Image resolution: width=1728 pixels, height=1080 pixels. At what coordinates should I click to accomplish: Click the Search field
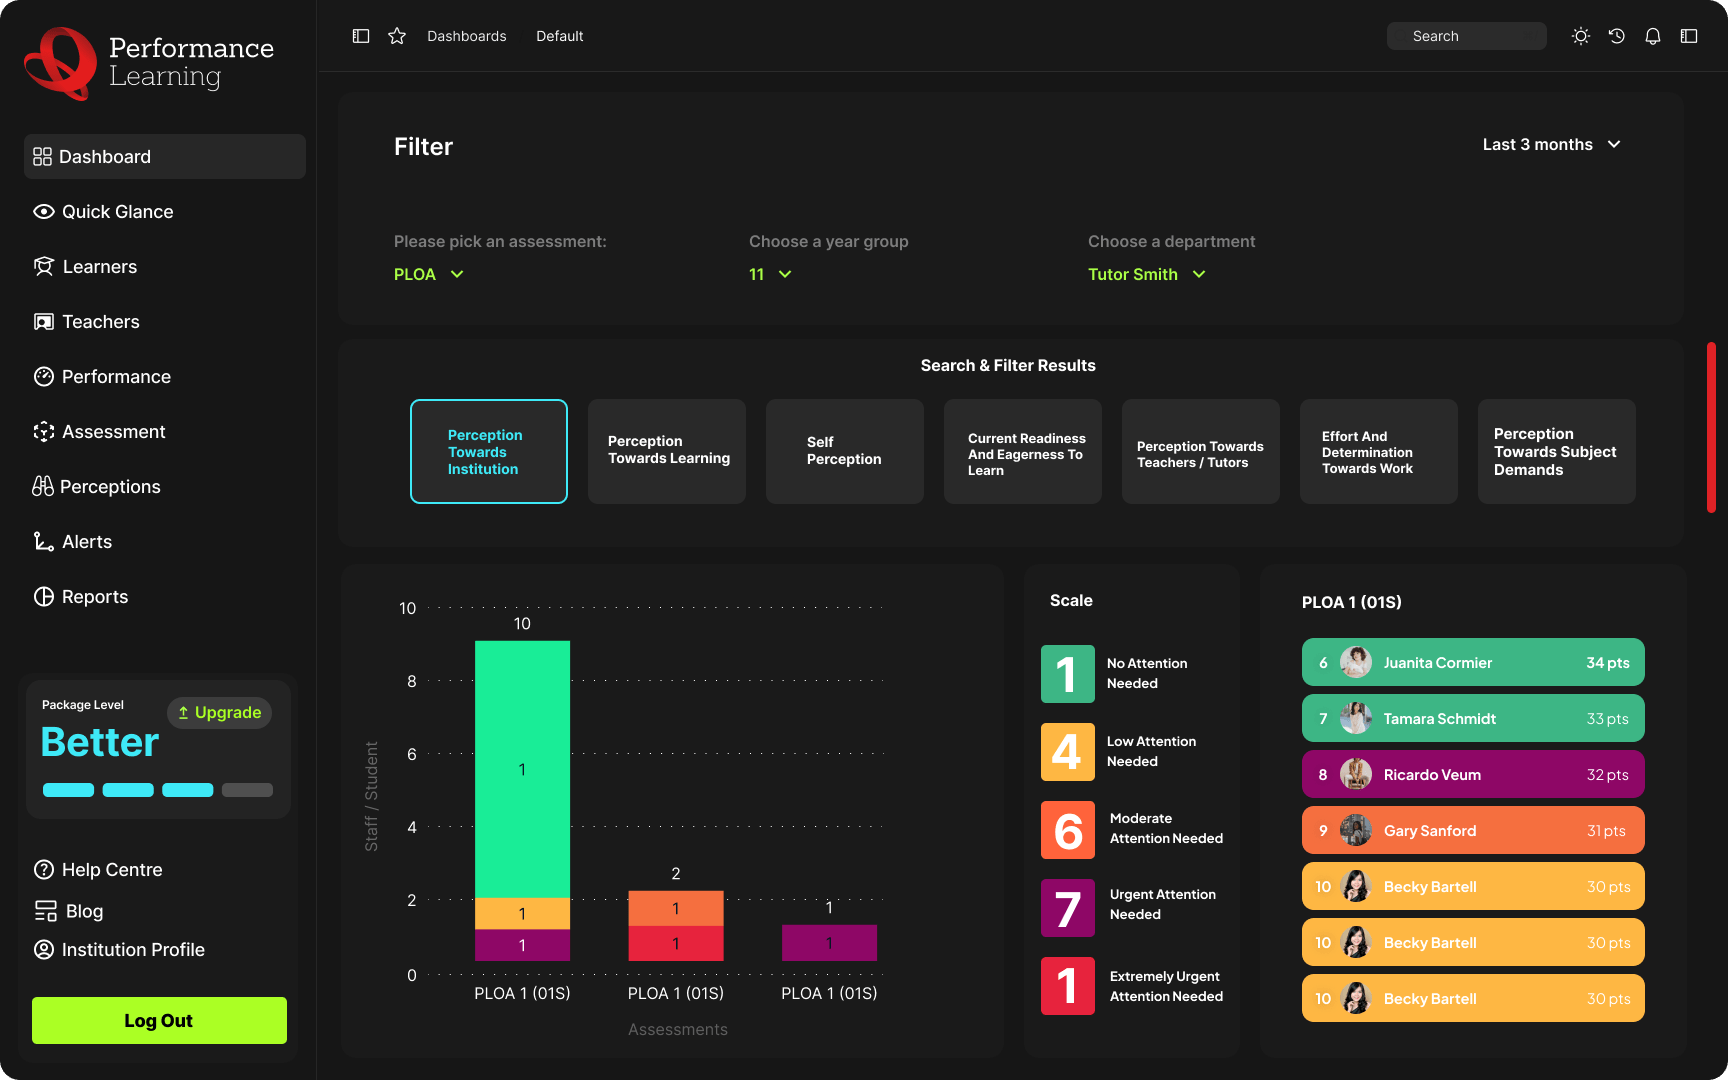click(1467, 36)
